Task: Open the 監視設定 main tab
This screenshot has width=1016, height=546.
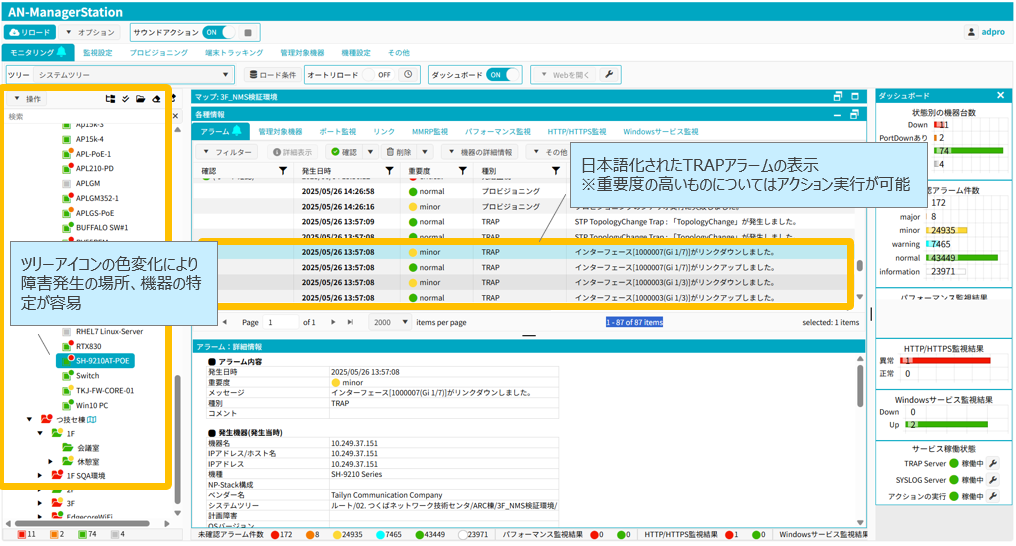Action: pyautogui.click(x=97, y=53)
